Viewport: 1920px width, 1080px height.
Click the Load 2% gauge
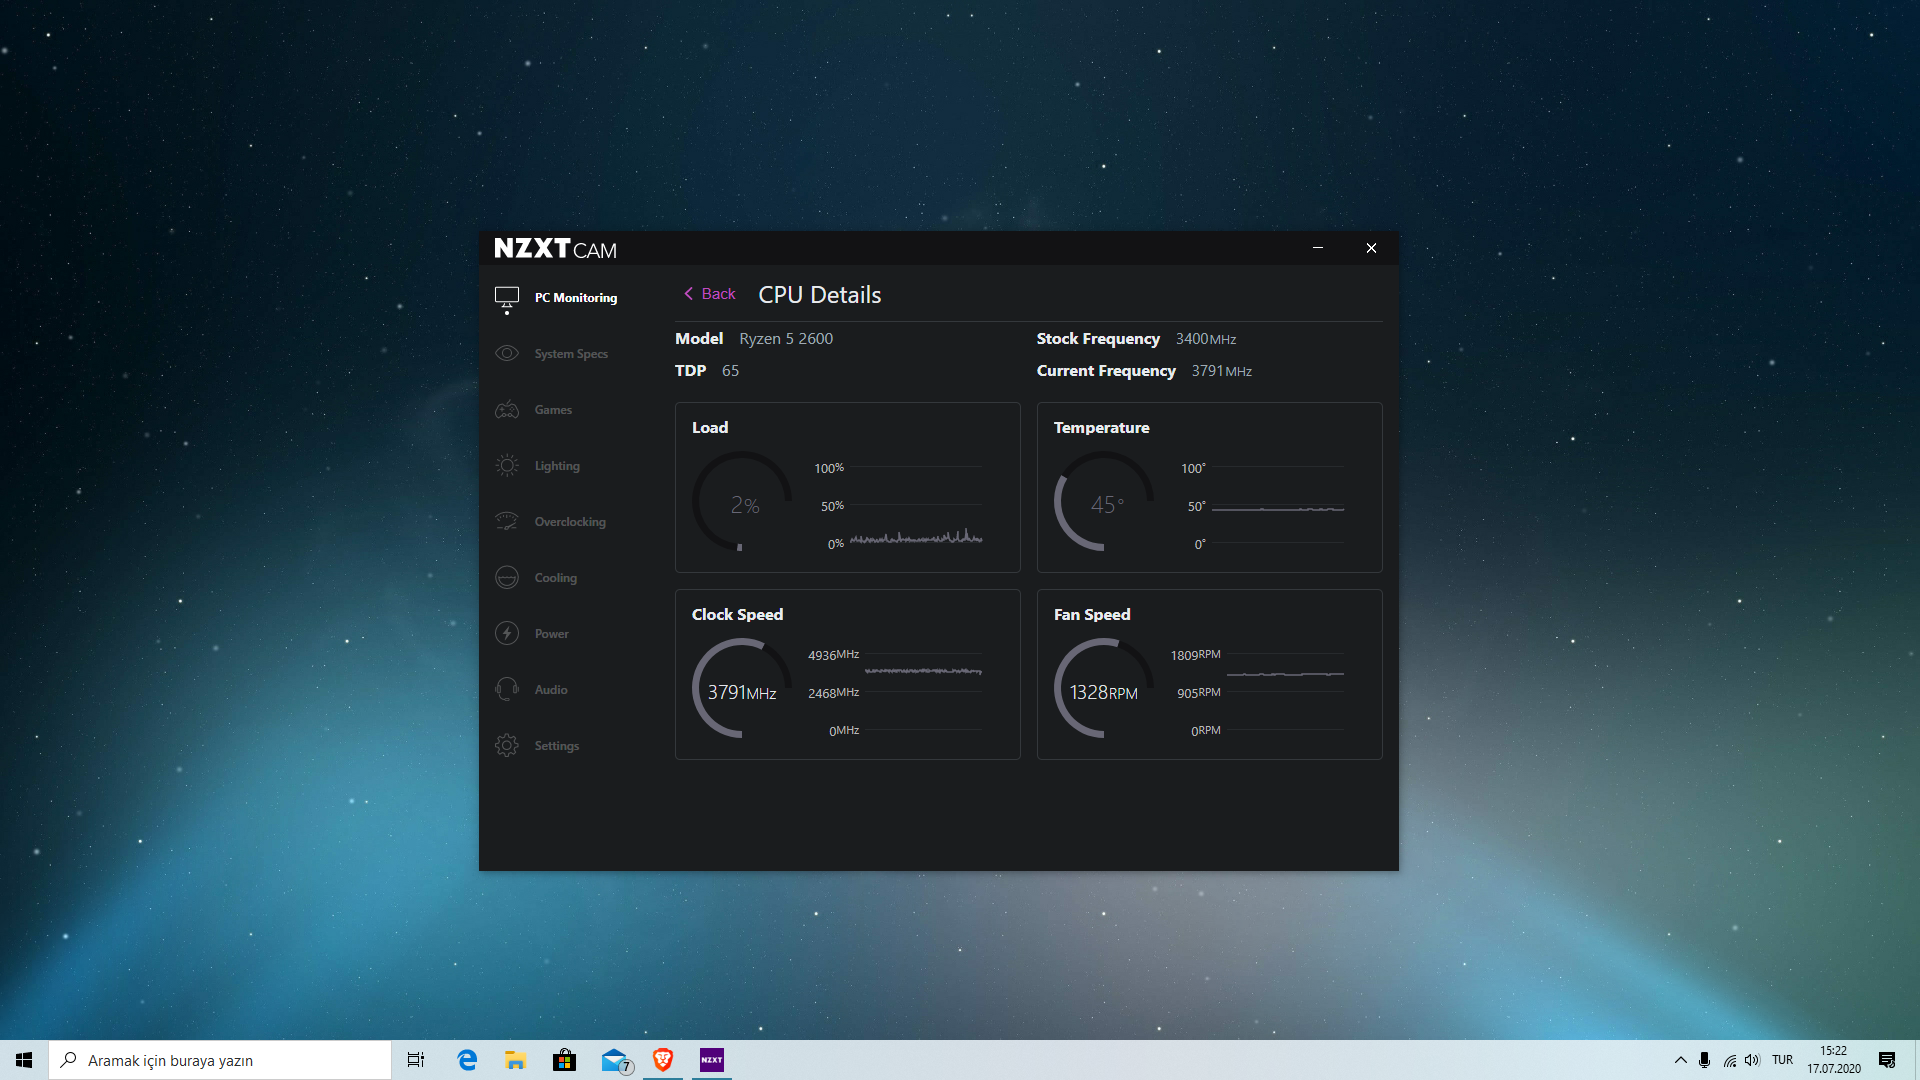(742, 501)
